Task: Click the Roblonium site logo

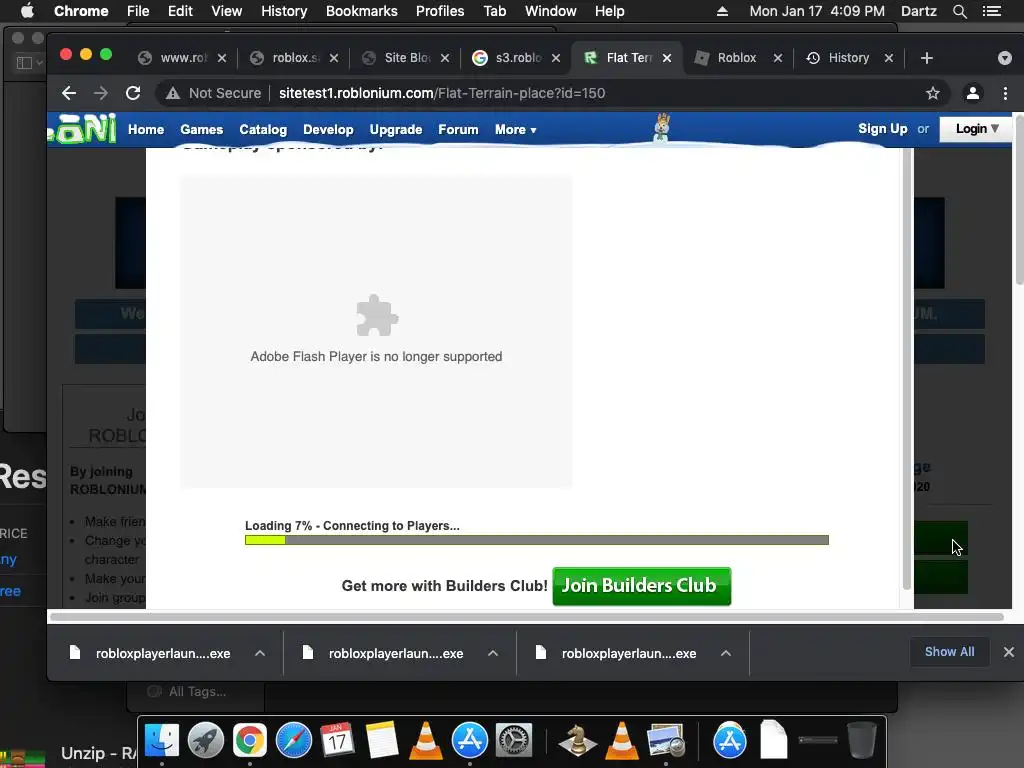Action: pos(82,129)
